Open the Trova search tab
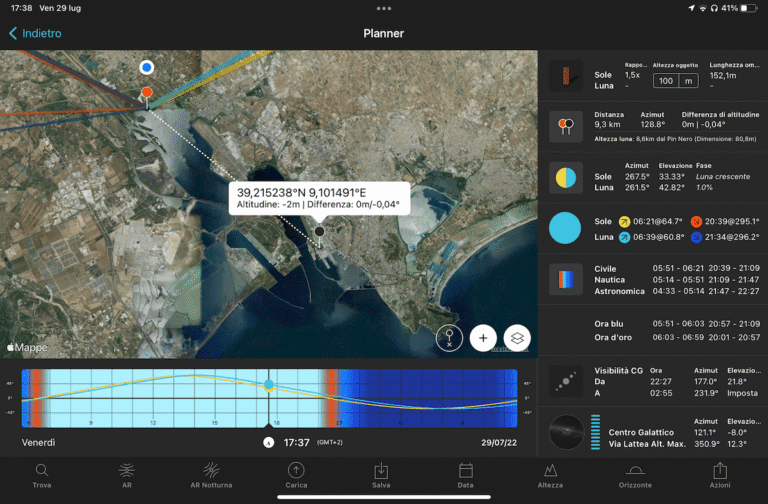768x504 pixels. 42,476
